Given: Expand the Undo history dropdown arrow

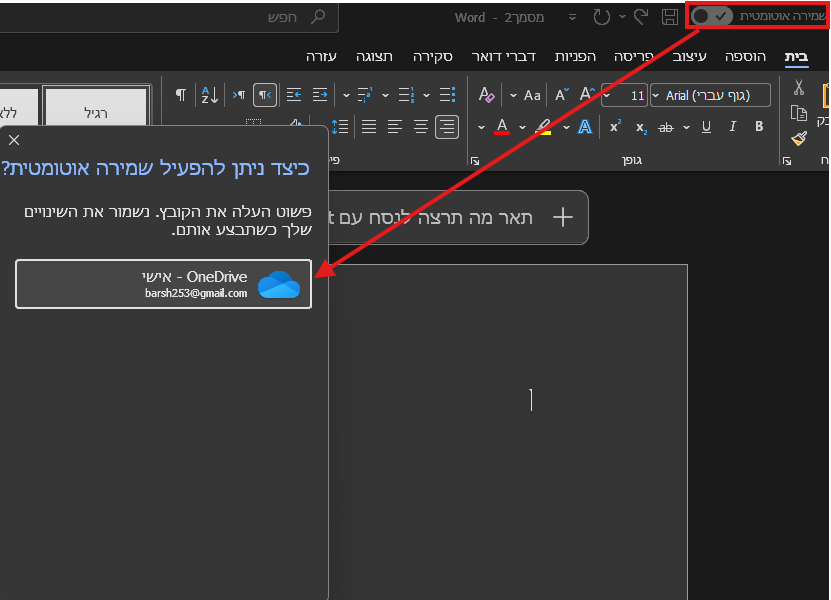Looking at the screenshot, I should pos(622,17).
